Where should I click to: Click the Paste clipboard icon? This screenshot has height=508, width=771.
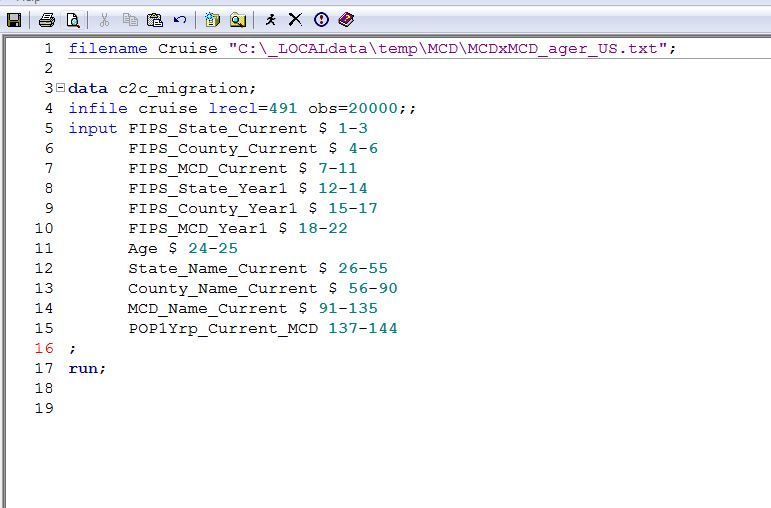click(x=155, y=20)
